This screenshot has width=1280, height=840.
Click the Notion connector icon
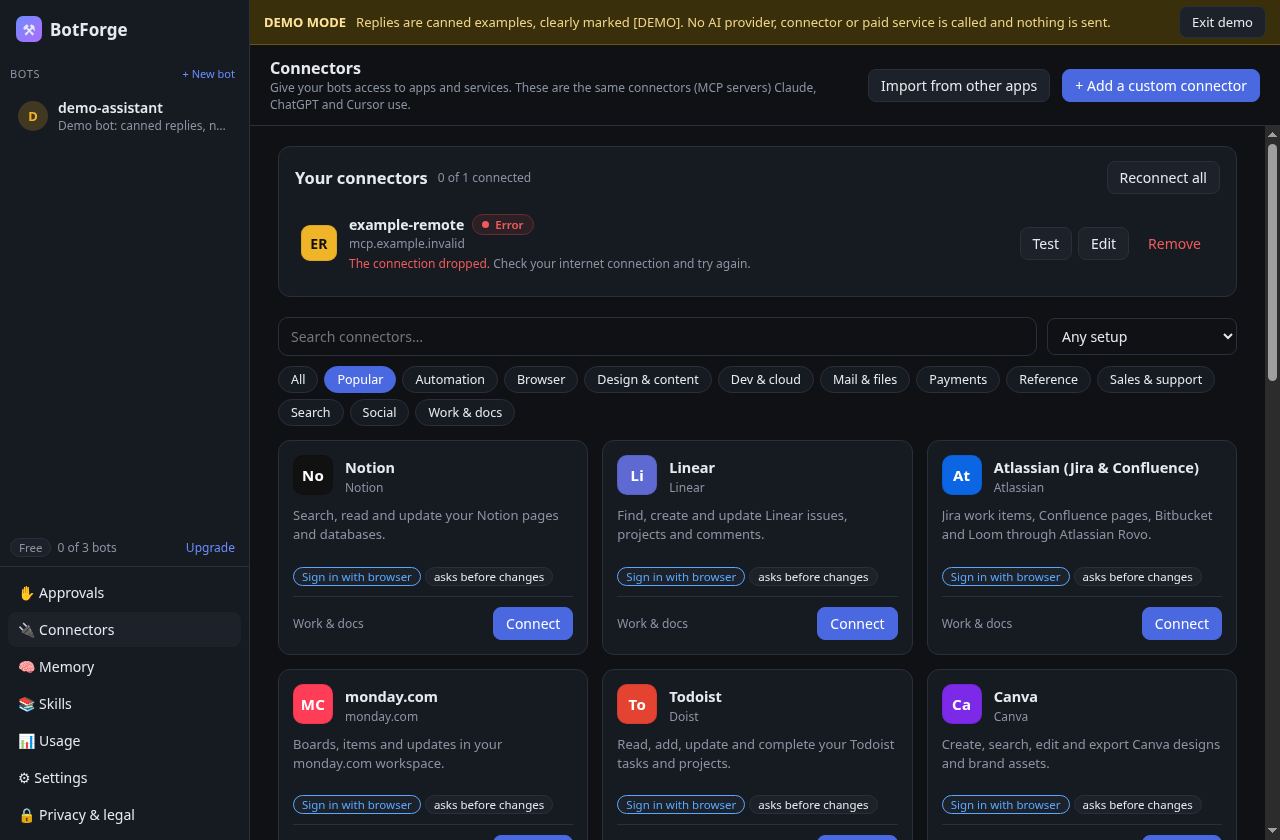pos(313,476)
